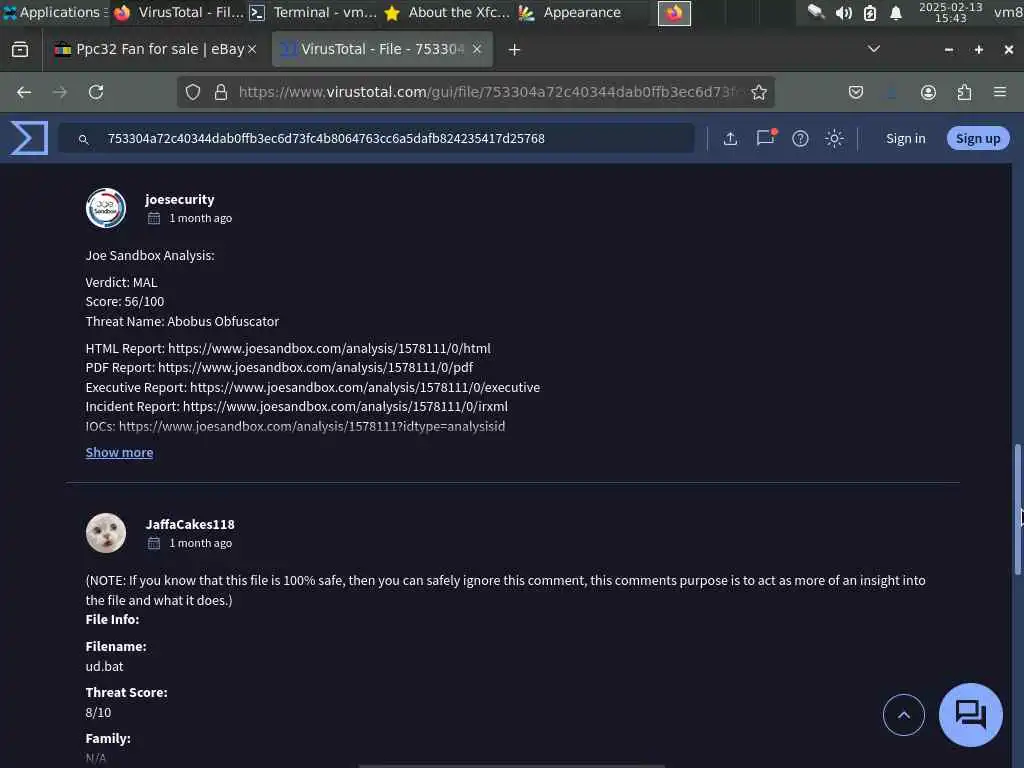Viewport: 1024px width, 768px height.
Task: Click the browser forward arrow
Action: pos(60,92)
